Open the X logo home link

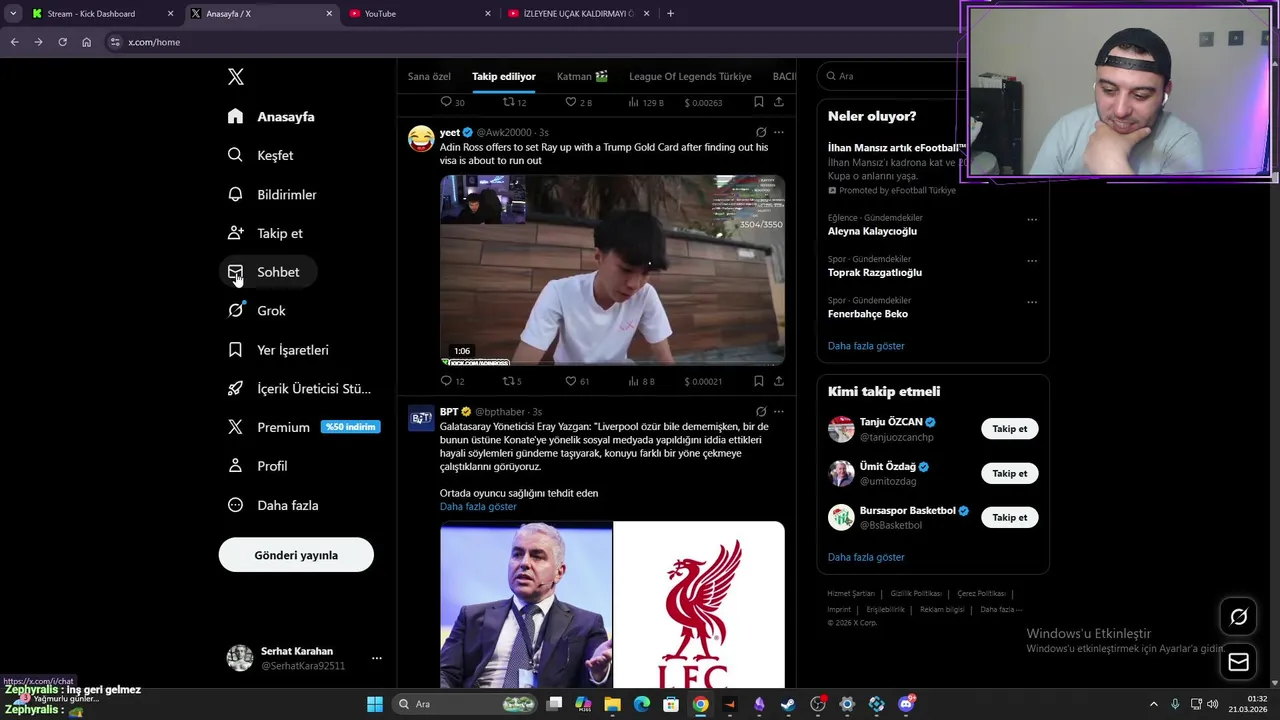point(236,77)
